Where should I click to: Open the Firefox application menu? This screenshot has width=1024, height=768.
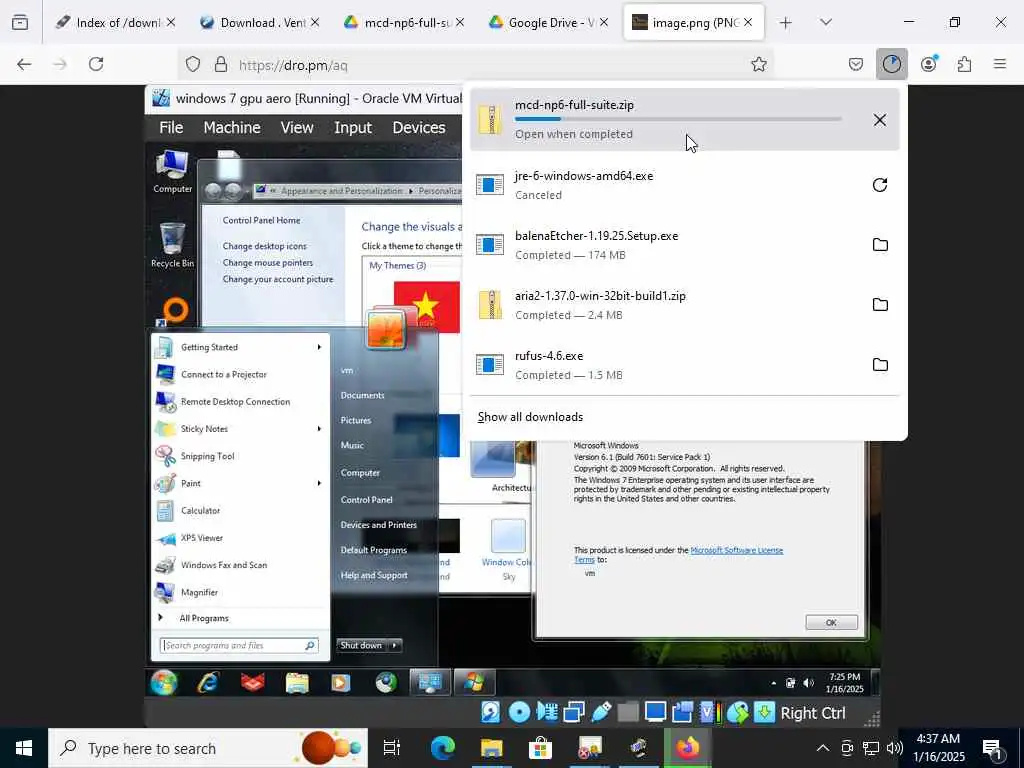tap(1000, 64)
